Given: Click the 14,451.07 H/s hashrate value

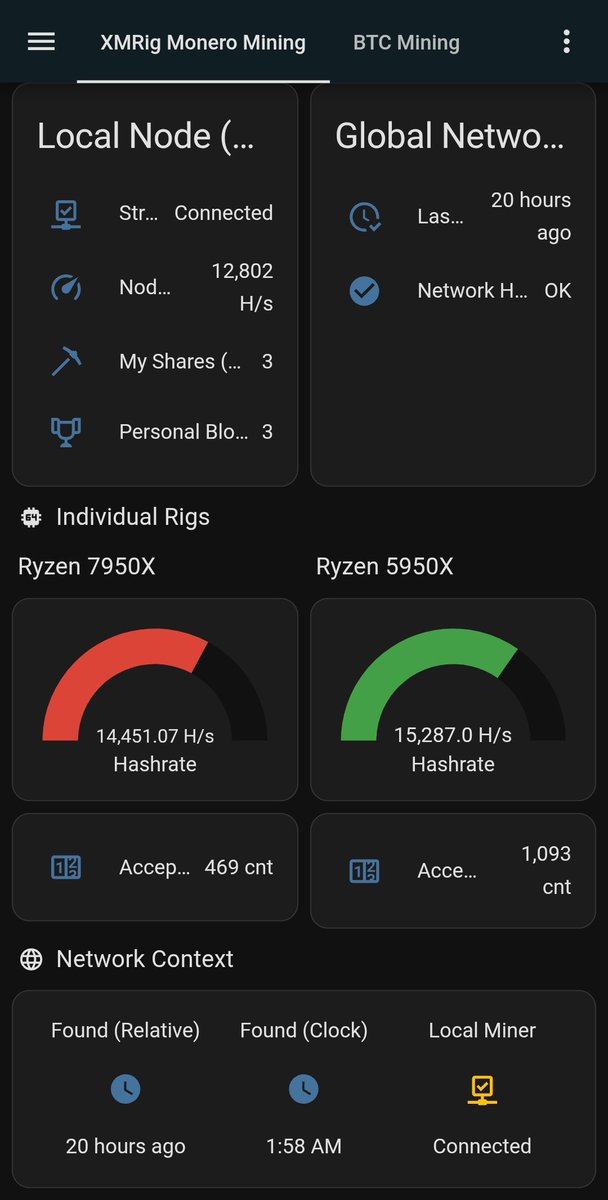Looking at the screenshot, I should tap(155, 736).
